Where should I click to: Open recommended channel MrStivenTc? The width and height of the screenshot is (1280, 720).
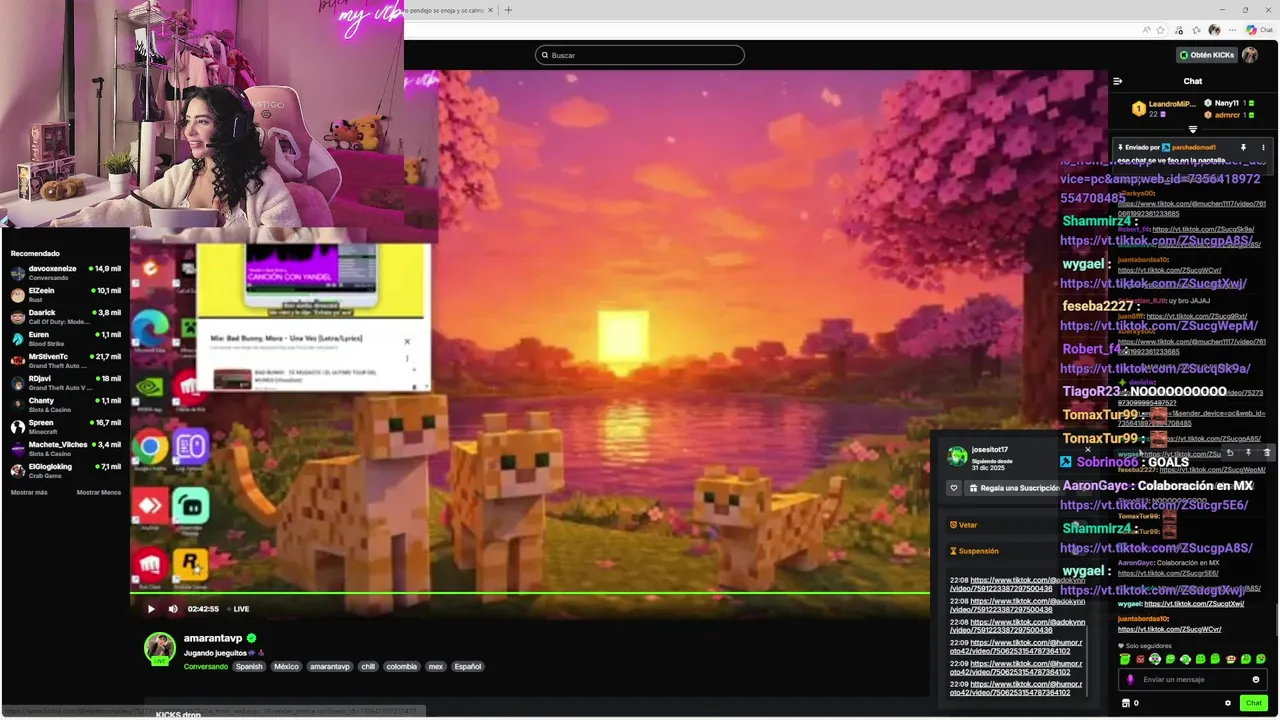point(65,360)
